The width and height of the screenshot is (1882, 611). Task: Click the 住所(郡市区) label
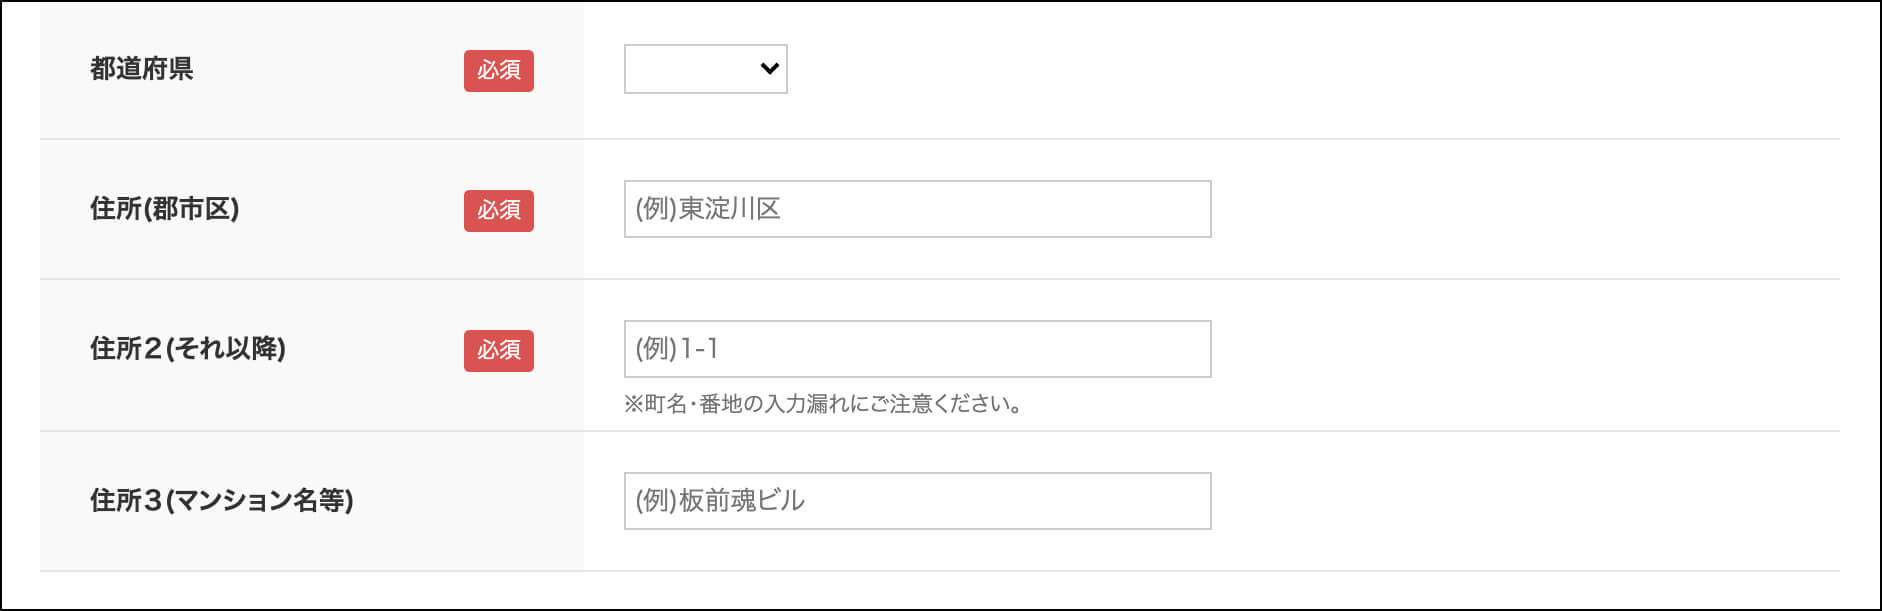pos(165,209)
